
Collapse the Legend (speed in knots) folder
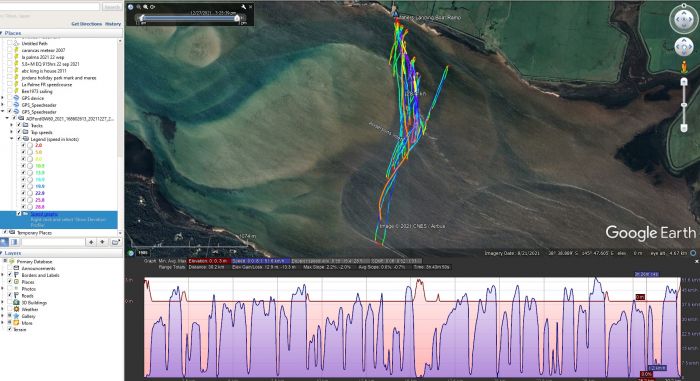pyautogui.click(x=12, y=139)
